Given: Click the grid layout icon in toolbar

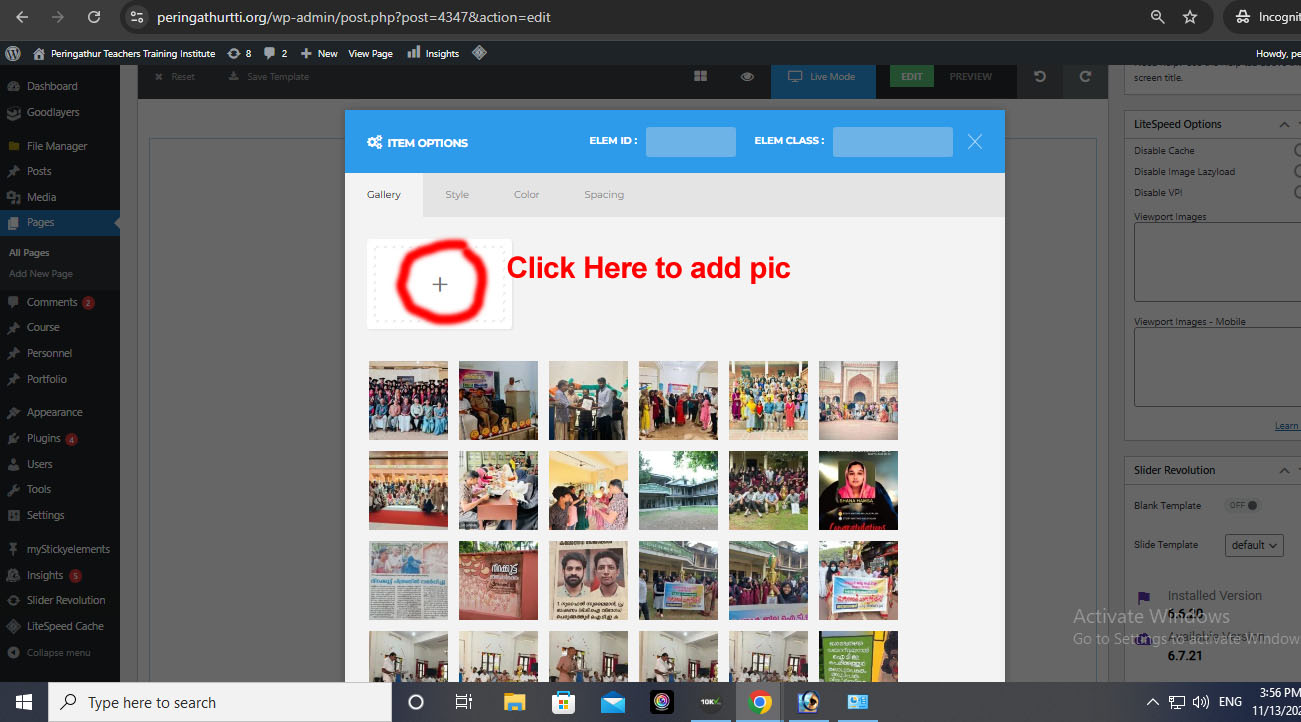Looking at the screenshot, I should [701, 77].
